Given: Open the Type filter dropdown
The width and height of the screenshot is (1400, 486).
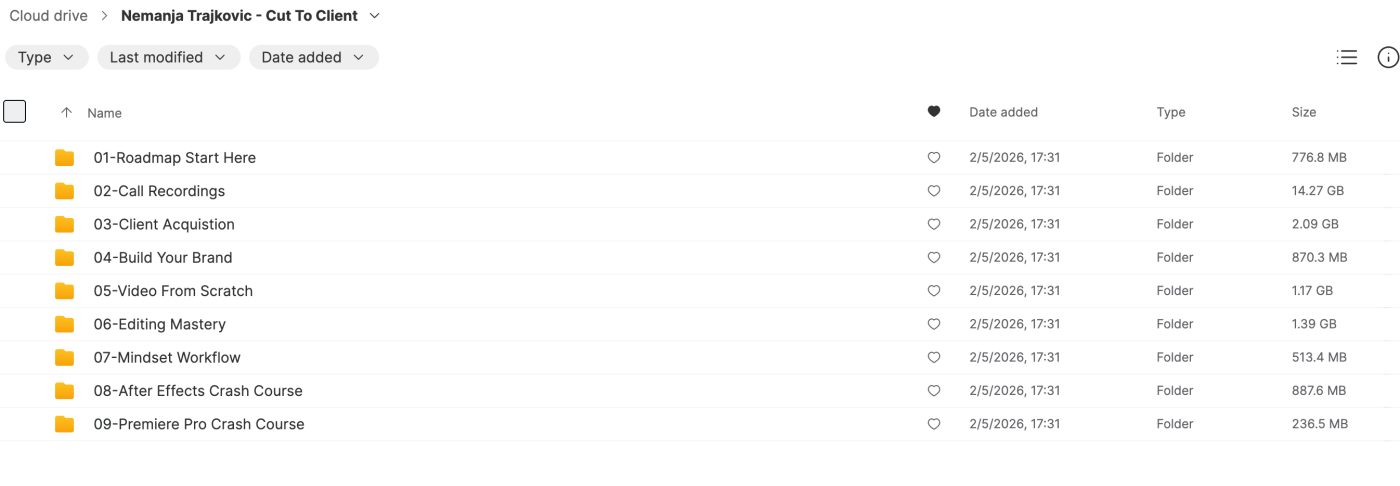Looking at the screenshot, I should pos(46,58).
